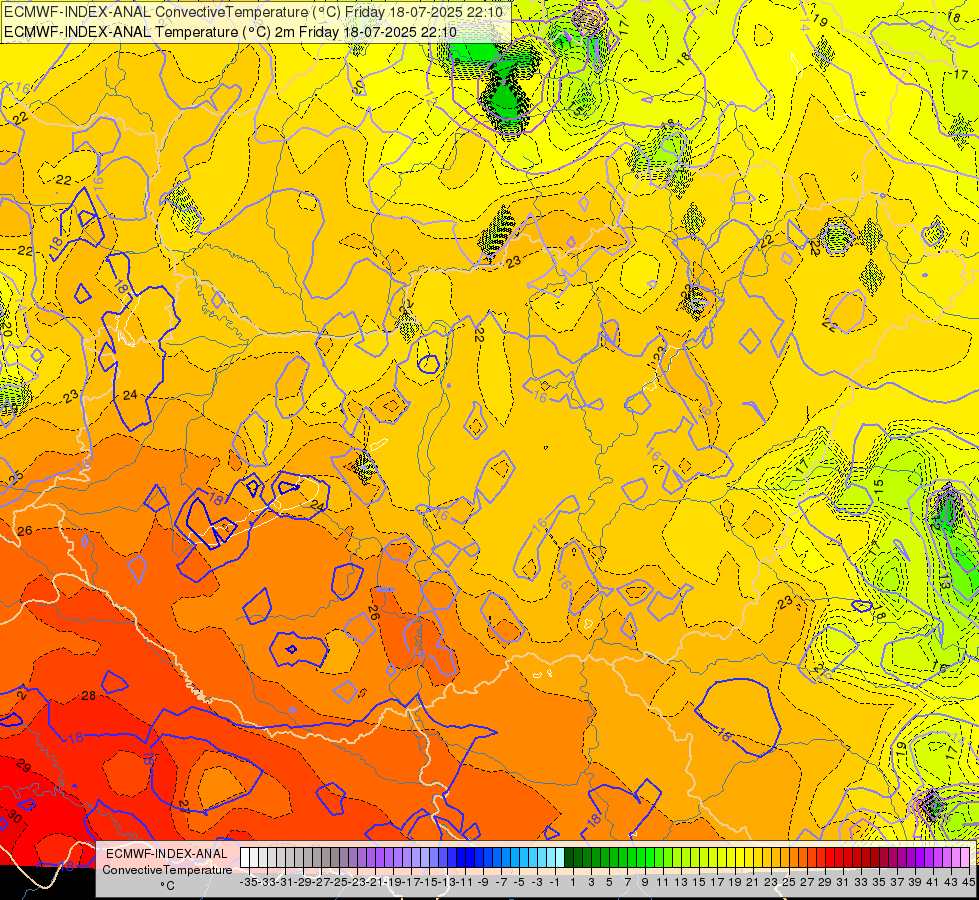Pick the pink swatch above 45
Screen dimensions: 979x900
965,858
